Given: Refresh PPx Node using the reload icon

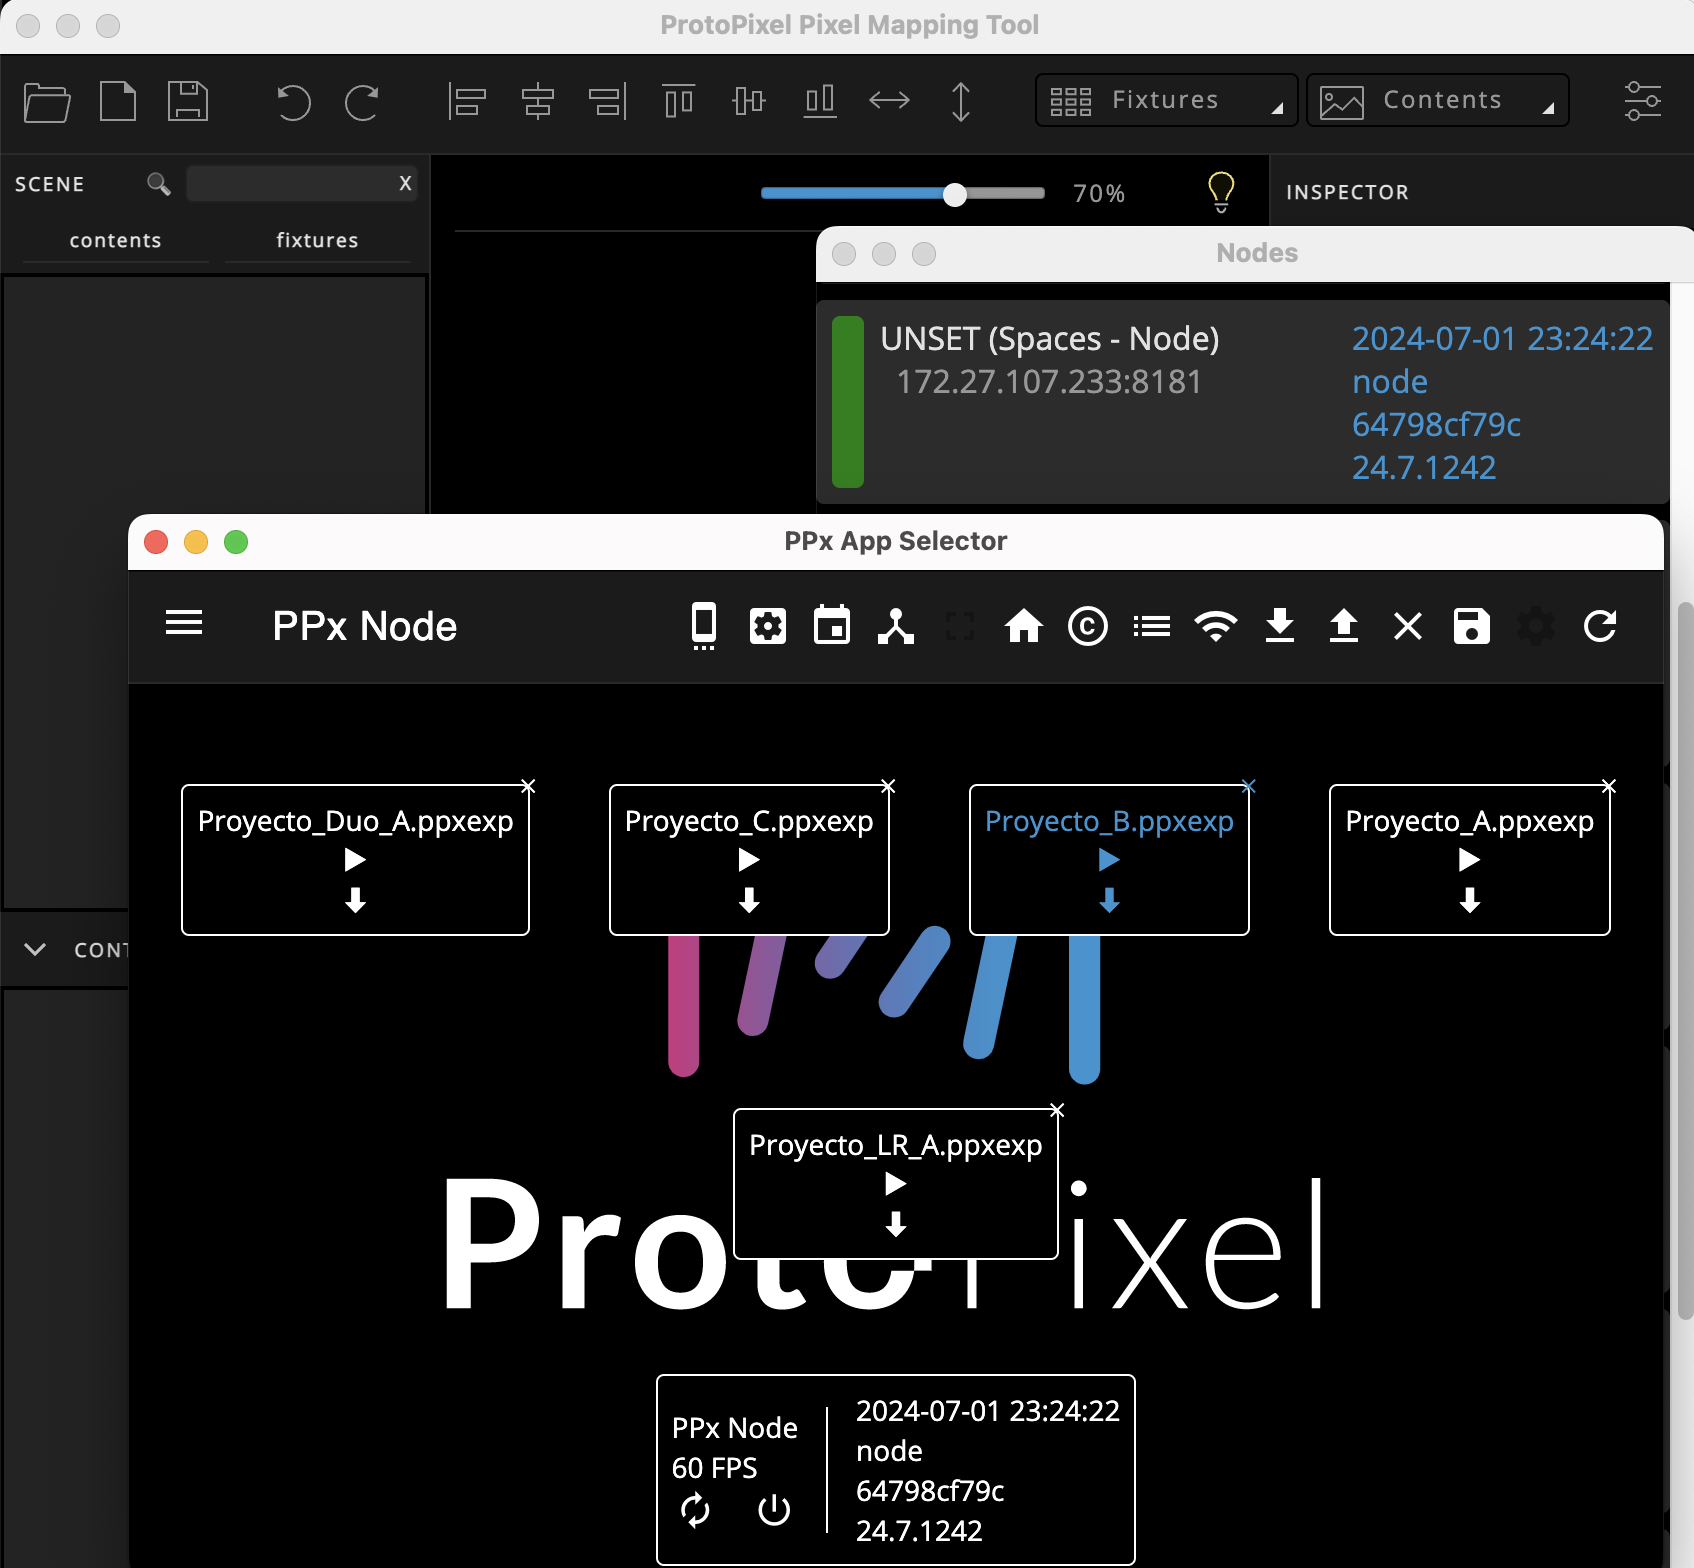Looking at the screenshot, I should pyautogui.click(x=1600, y=626).
